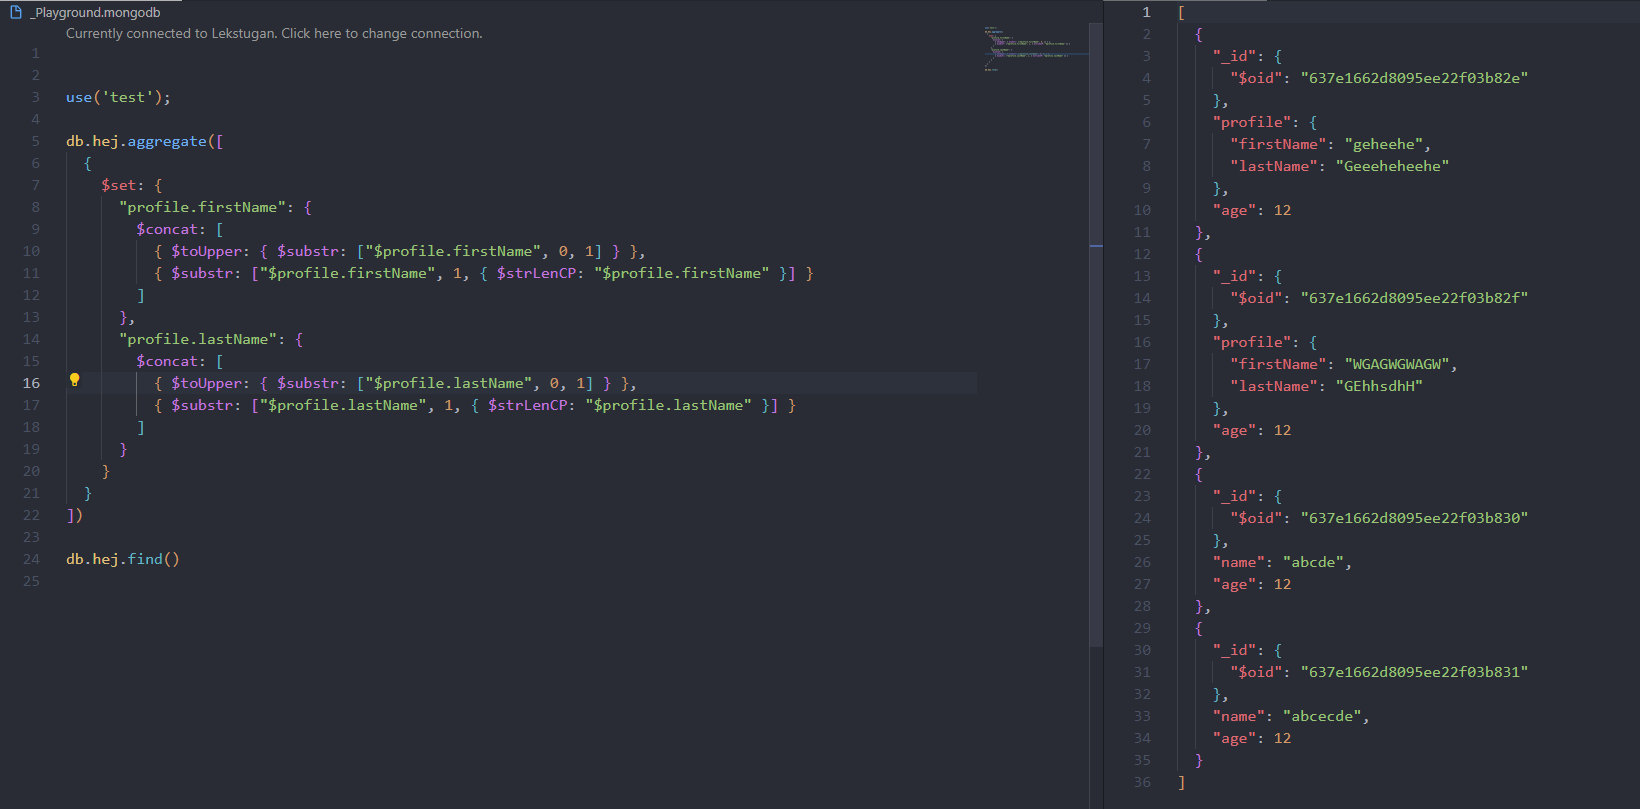Click the $oid value ending in b830
This screenshot has height=809, width=1640.
point(1413,518)
